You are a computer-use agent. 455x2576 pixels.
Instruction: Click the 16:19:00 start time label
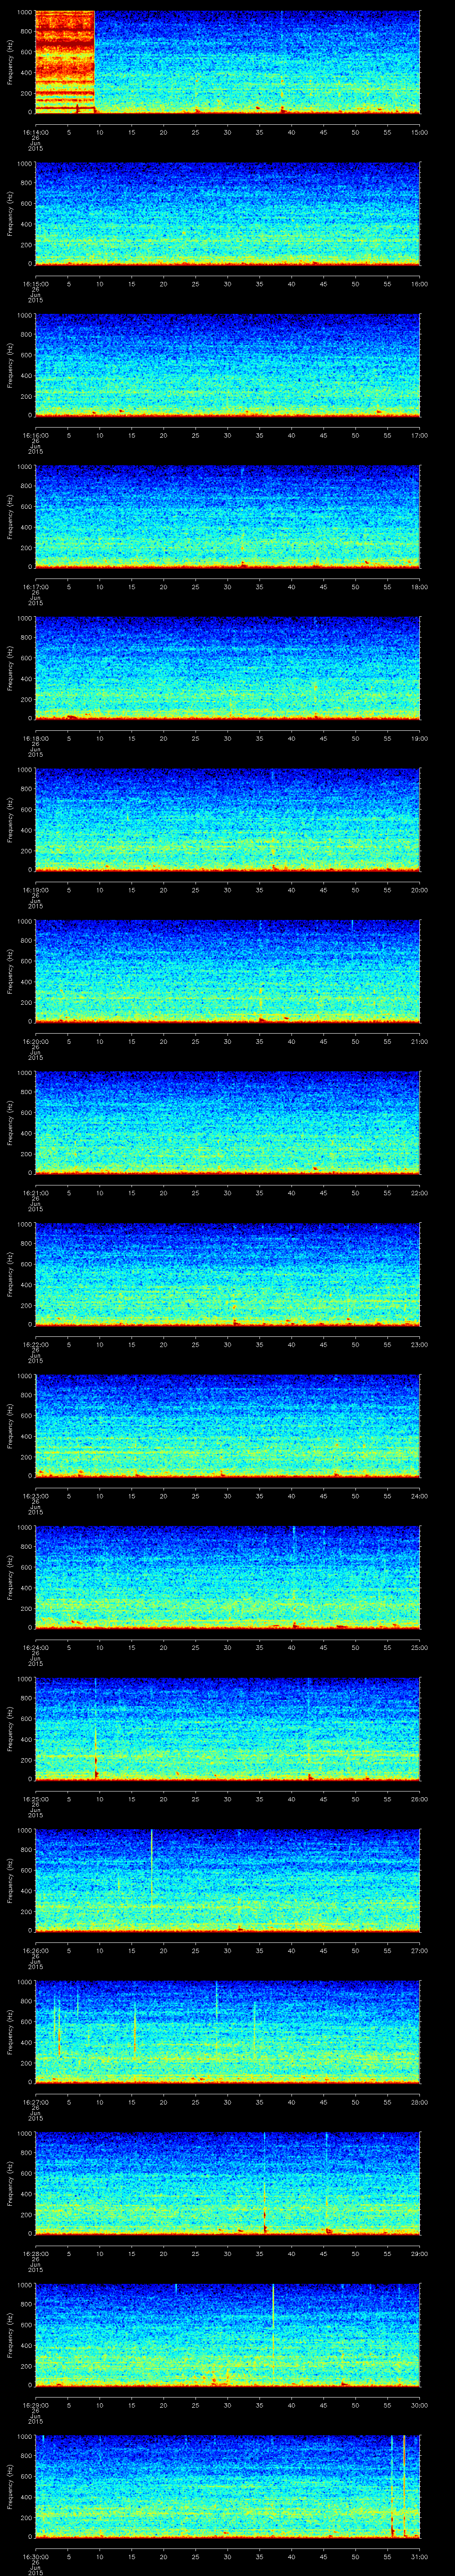pos(35,890)
